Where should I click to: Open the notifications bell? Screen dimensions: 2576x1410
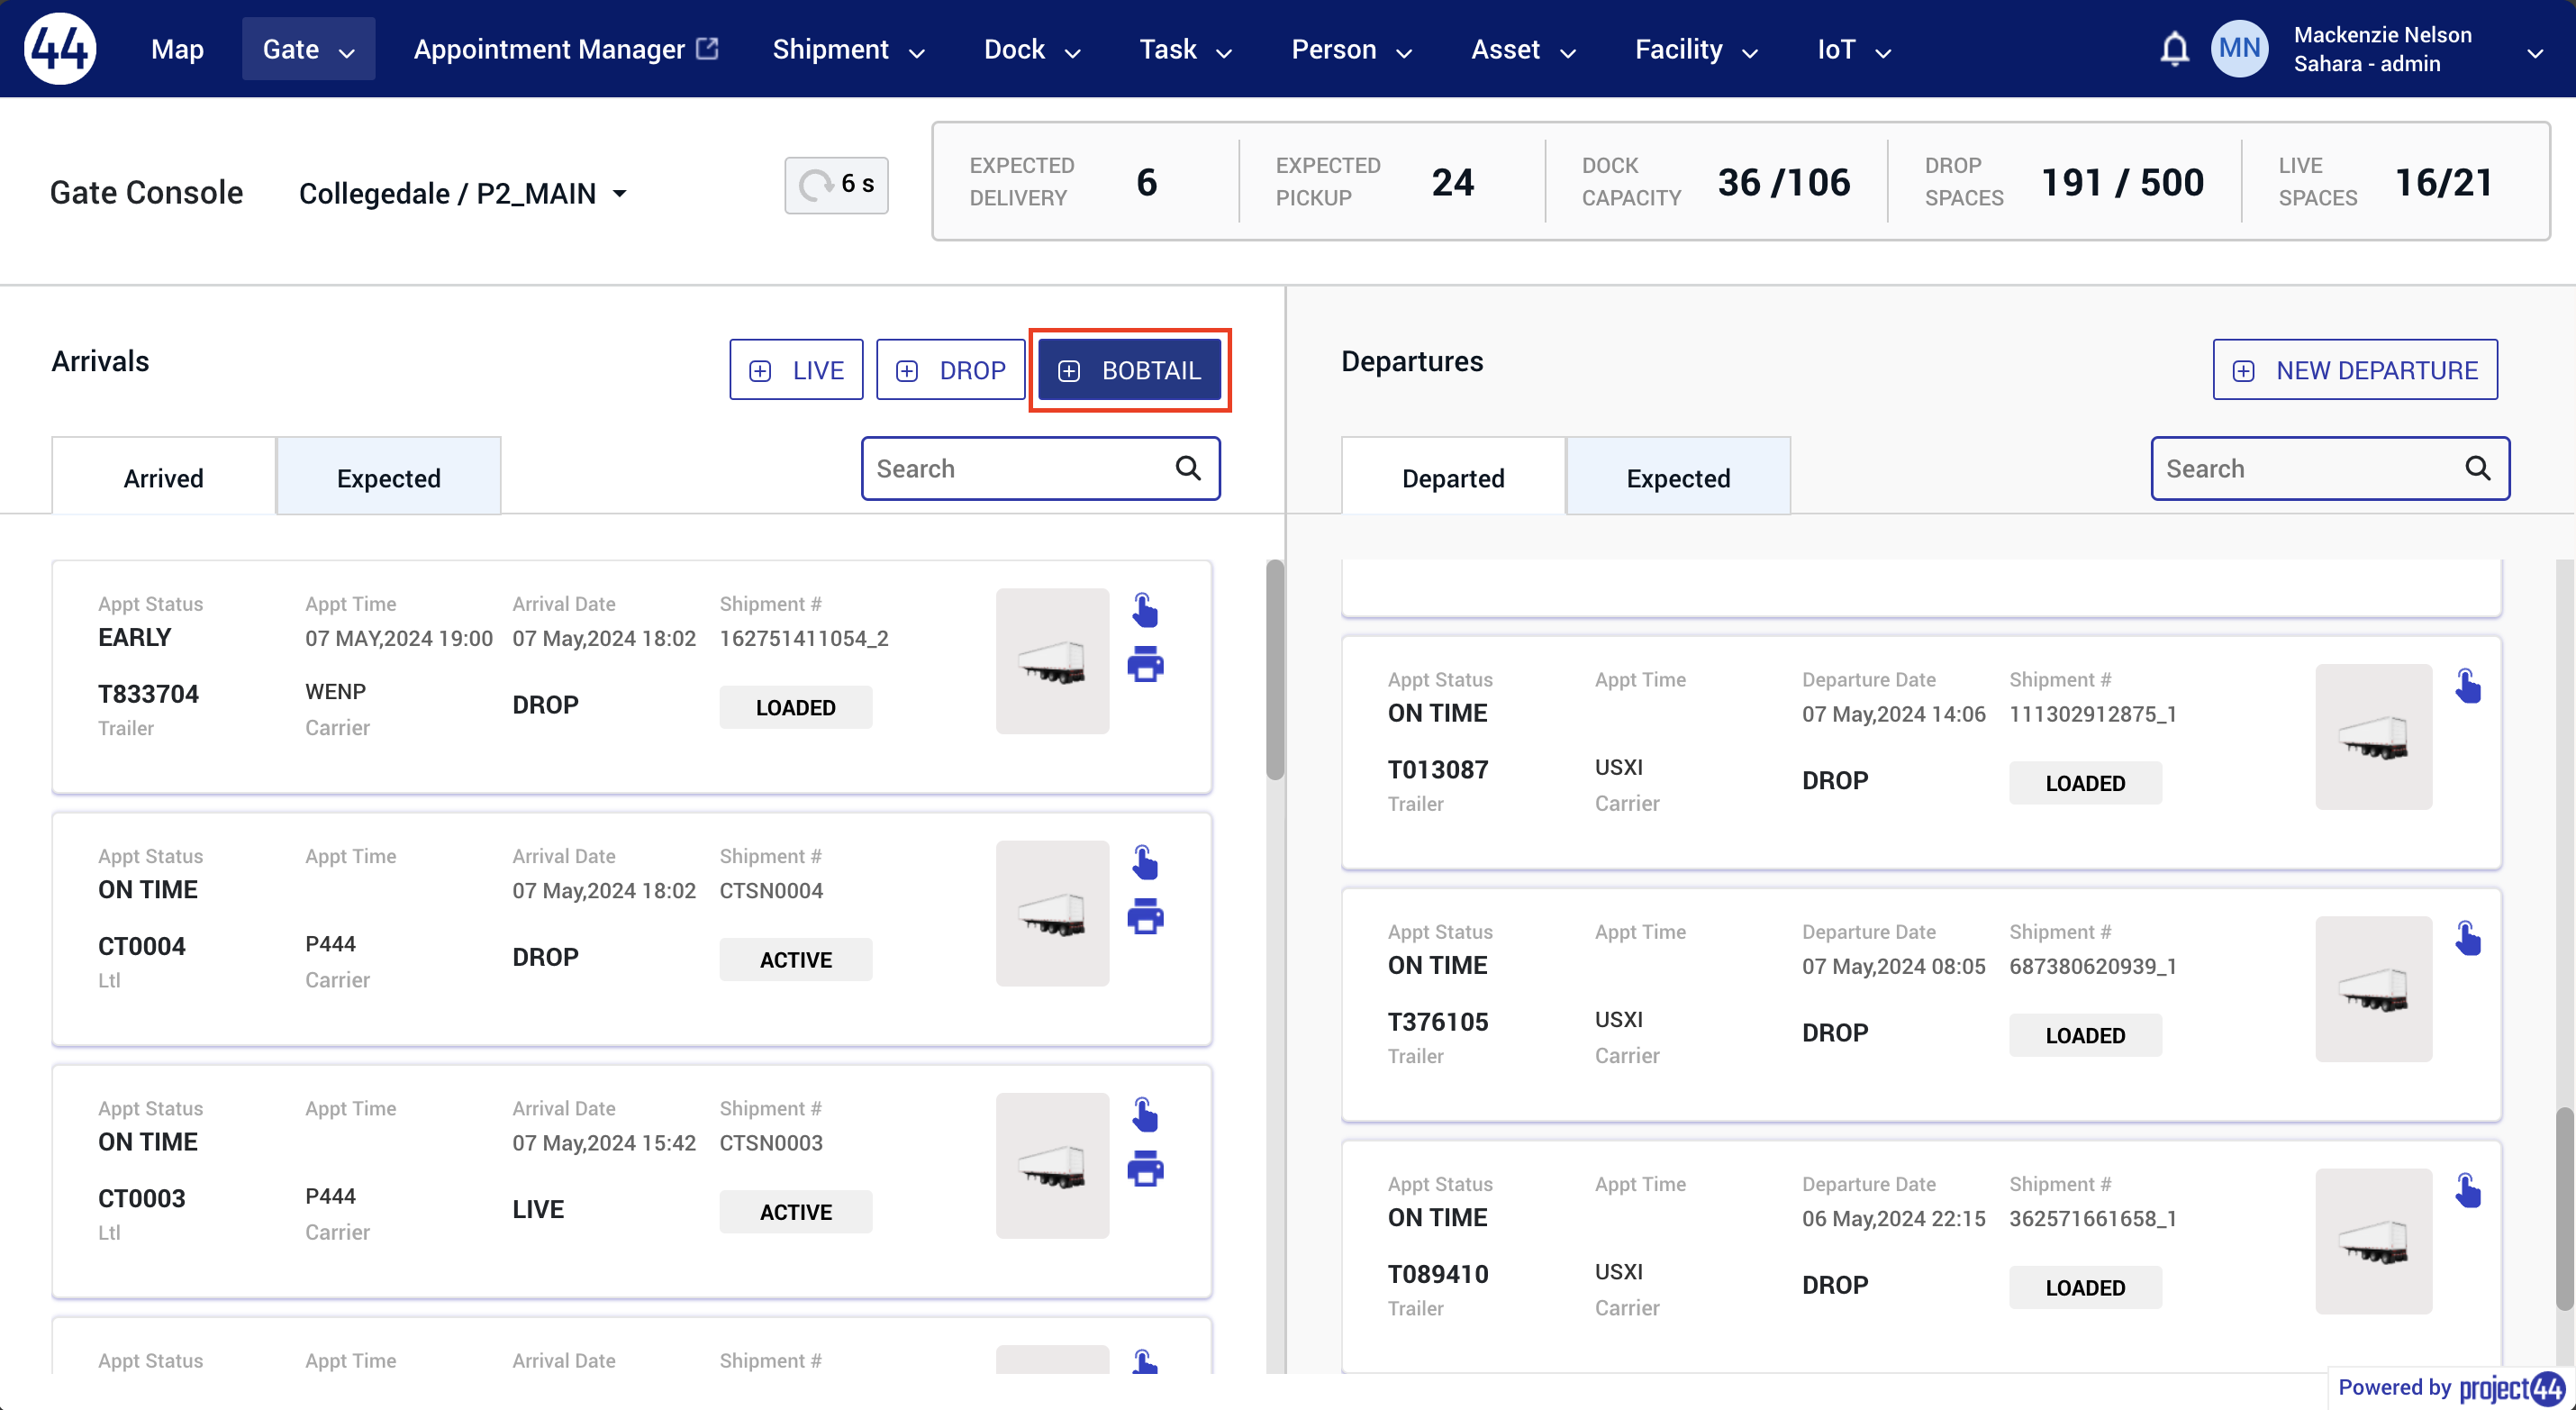(2174, 48)
